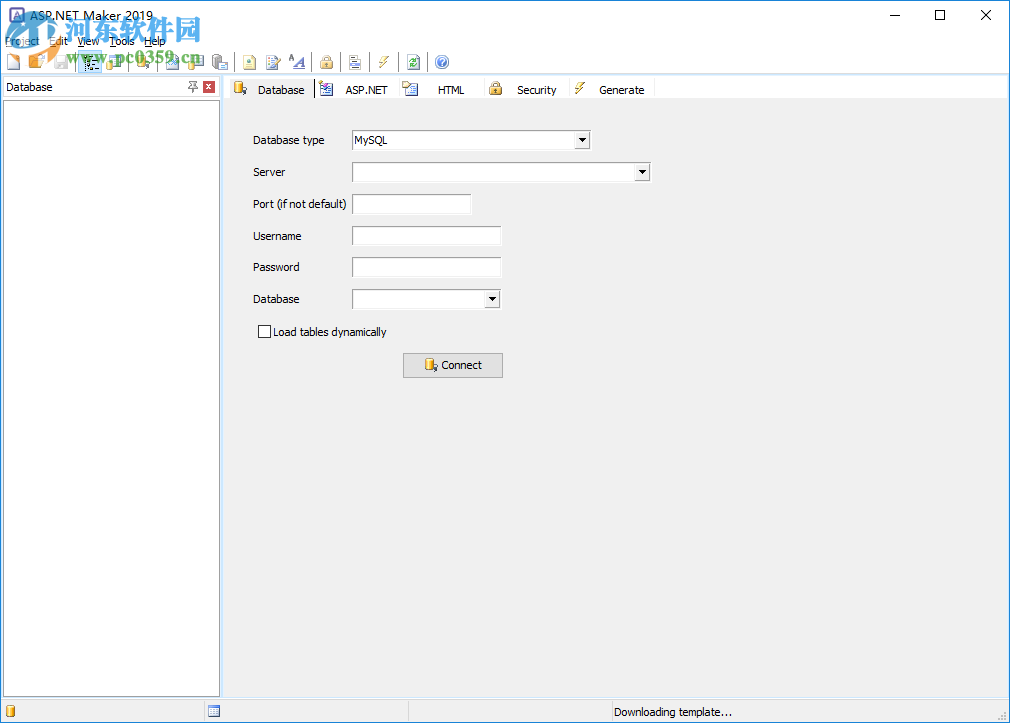Save the project with the toolbar icon
Image resolution: width=1010 pixels, height=723 pixels.
point(60,62)
